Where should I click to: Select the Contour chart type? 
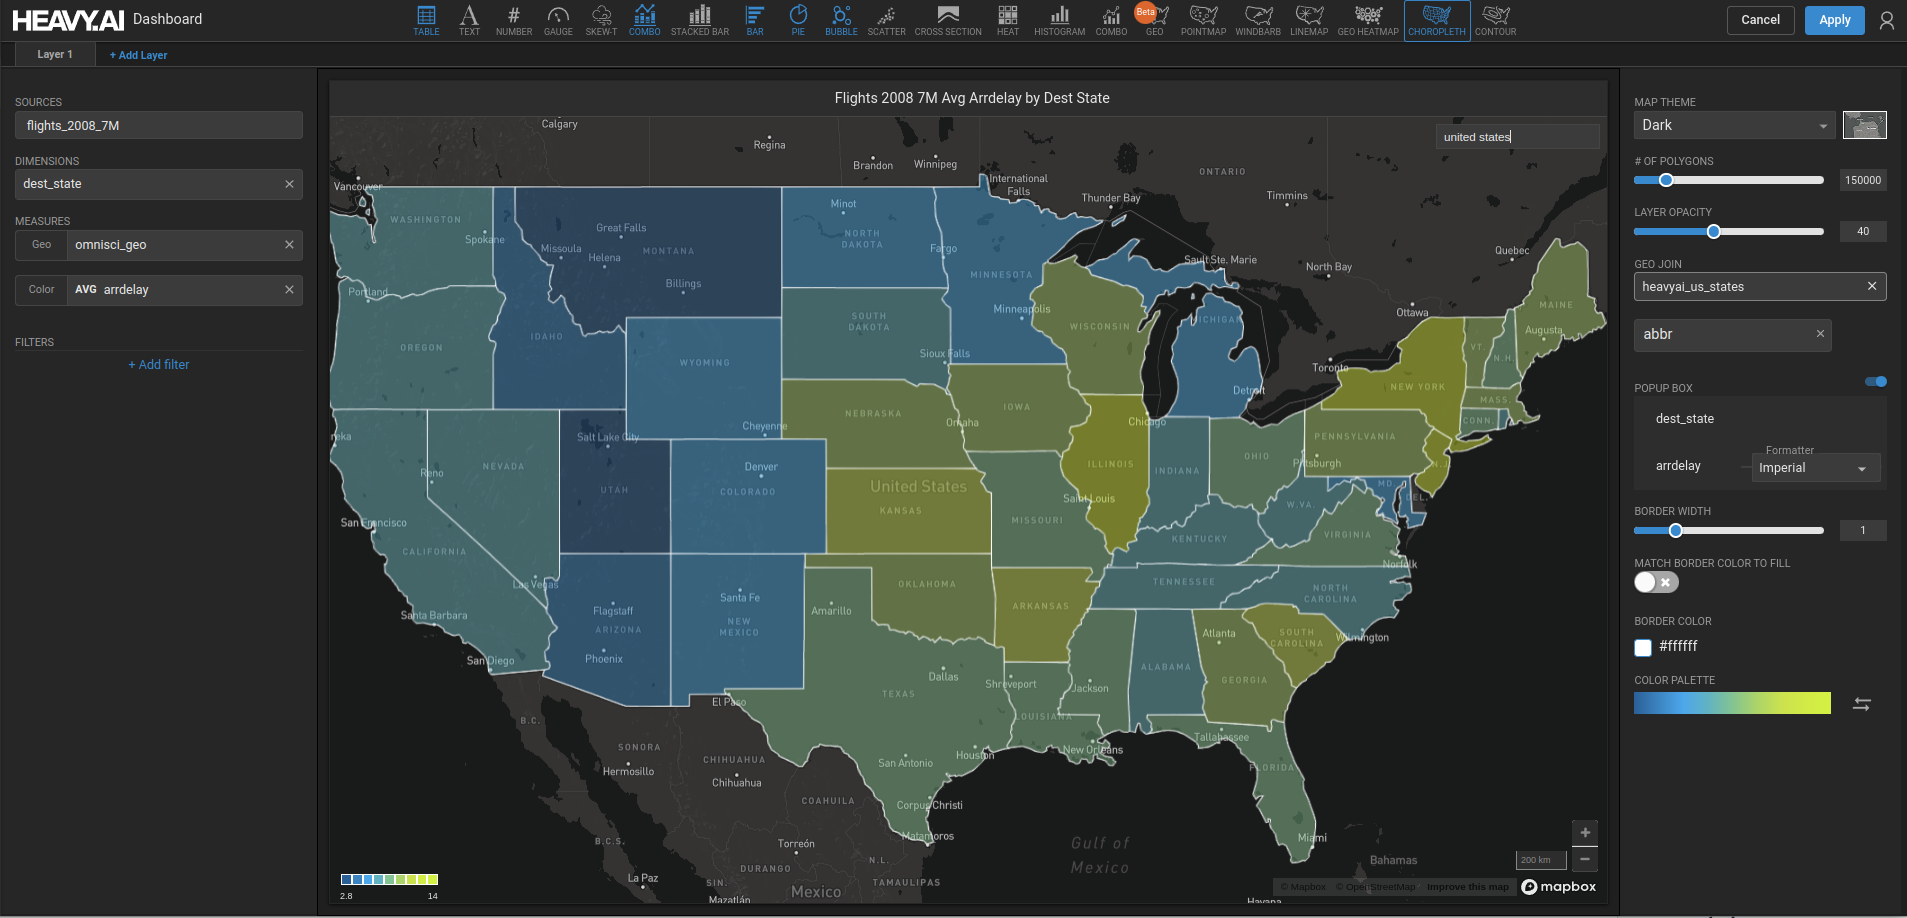[x=1496, y=20]
